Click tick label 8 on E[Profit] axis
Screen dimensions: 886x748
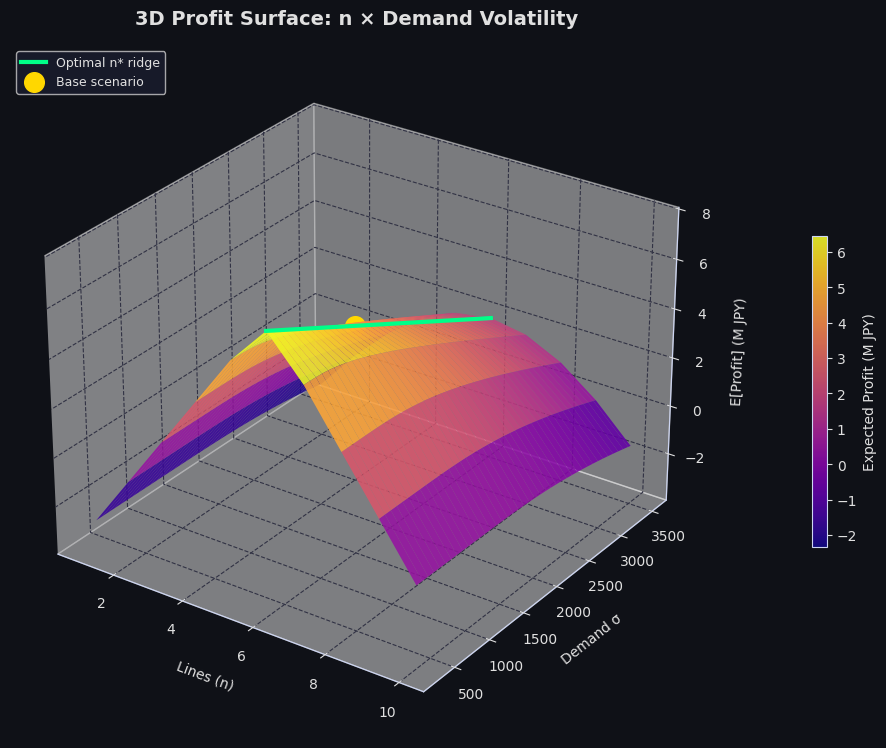[706, 214]
